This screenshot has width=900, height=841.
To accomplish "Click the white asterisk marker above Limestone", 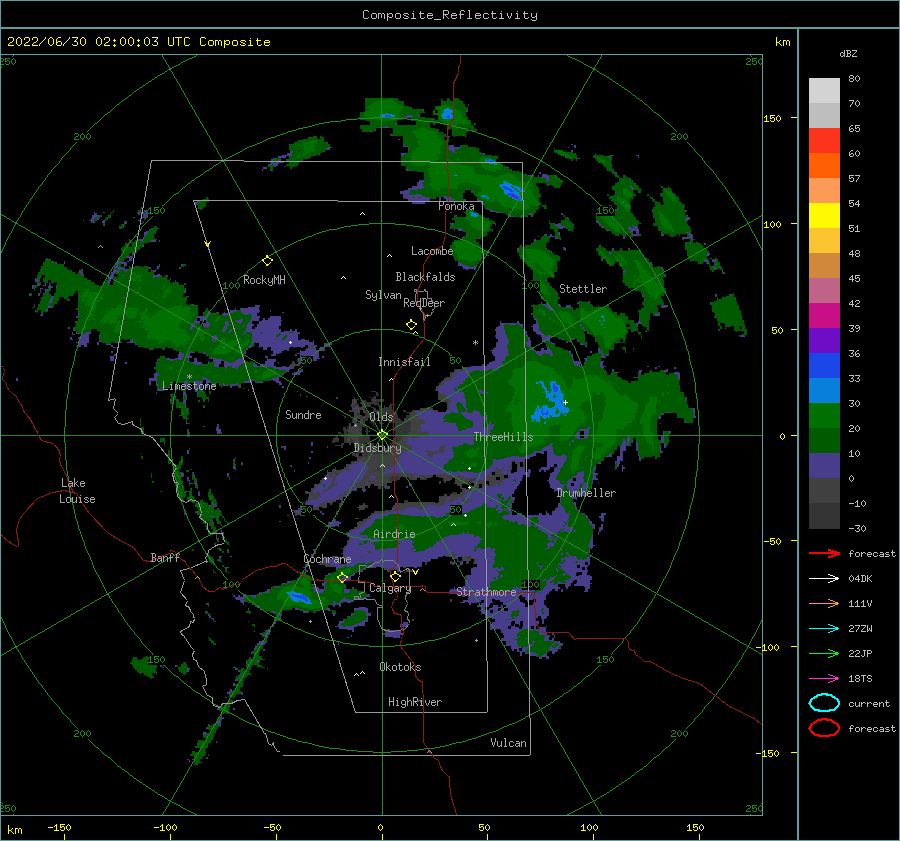I will 189,377.
